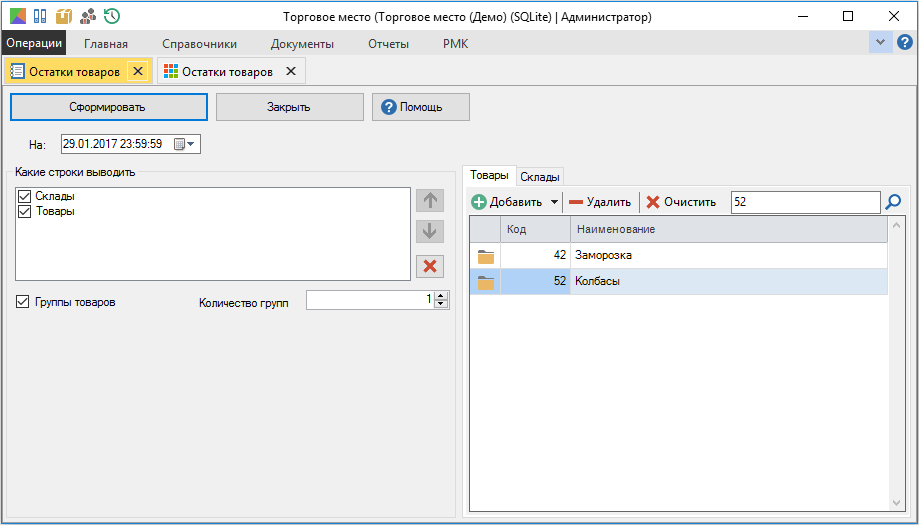Viewport: 919px width, 525px height.
Task: Move selected row up with arrow button
Action: [x=430, y=200]
